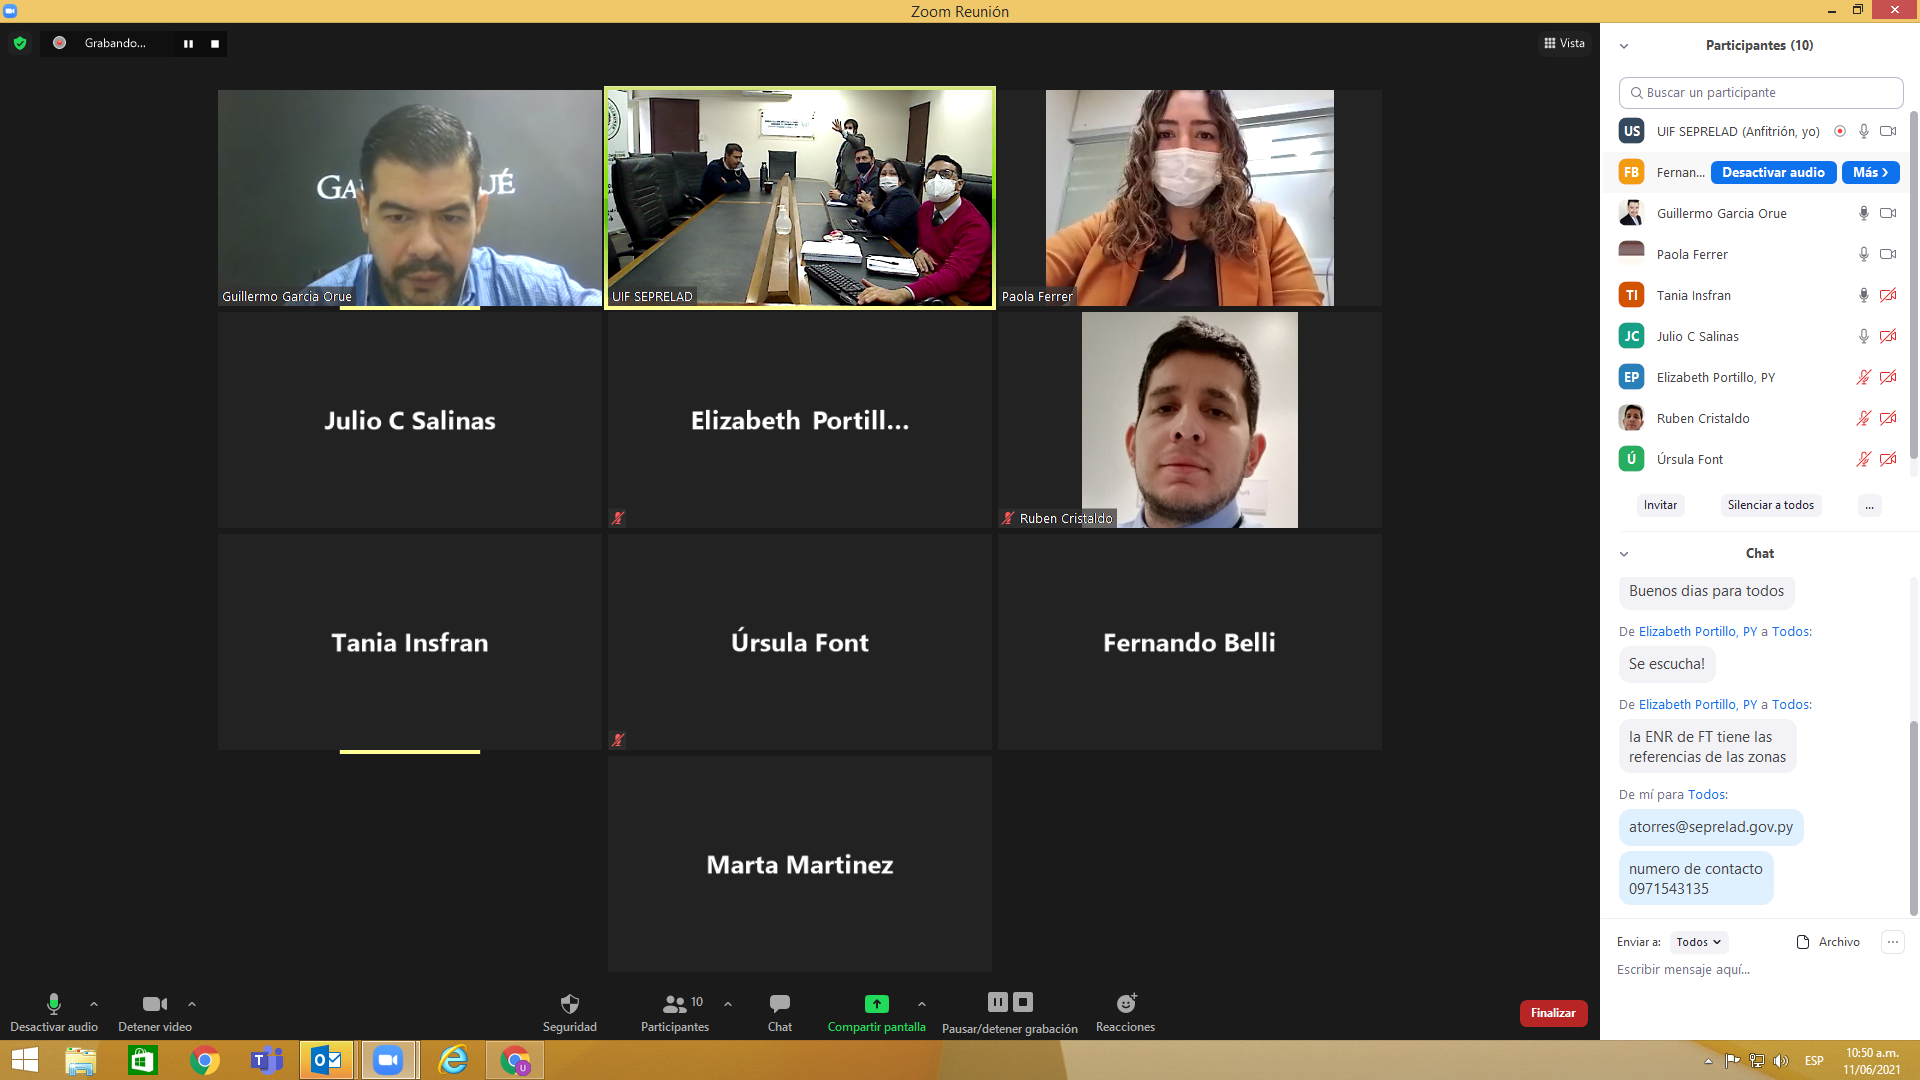
Task: Click the Compartir pantalla green icon
Action: (x=876, y=1004)
